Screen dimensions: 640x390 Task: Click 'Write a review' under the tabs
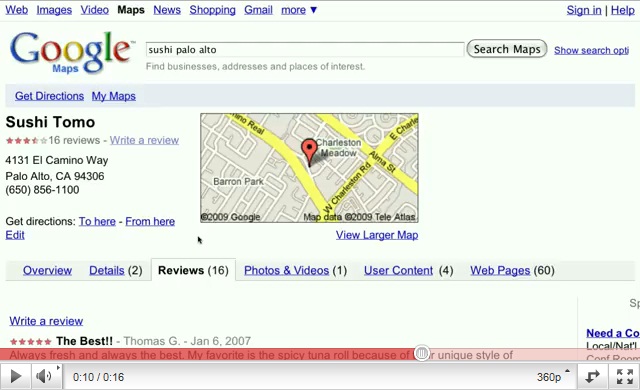[46, 321]
